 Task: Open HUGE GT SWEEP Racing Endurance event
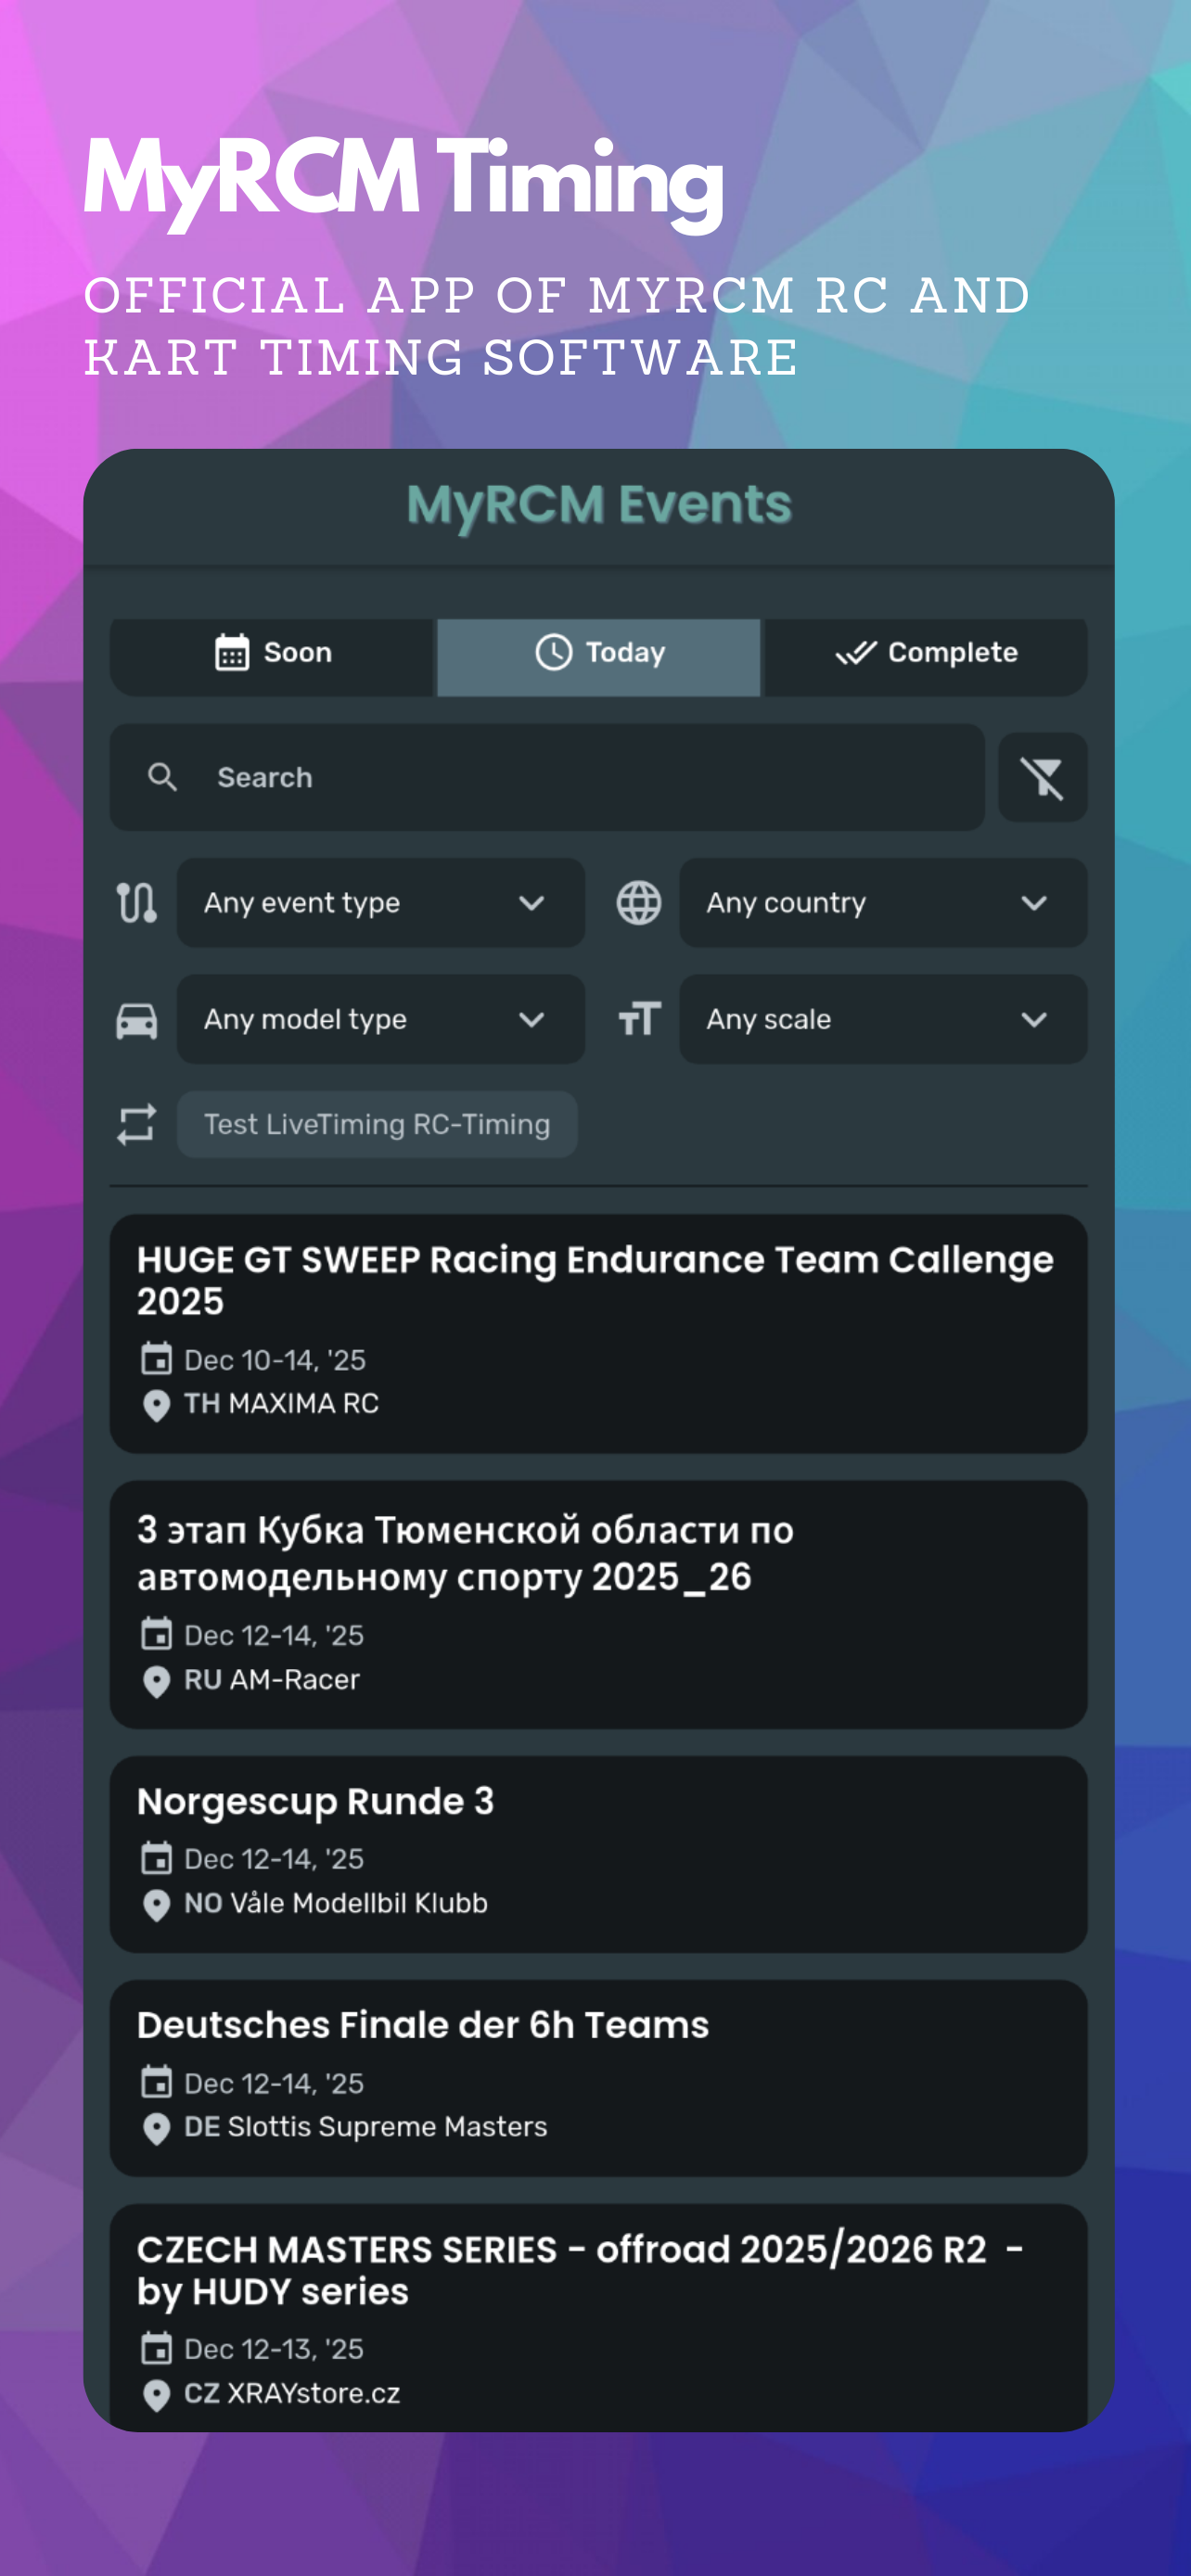(x=598, y=1333)
